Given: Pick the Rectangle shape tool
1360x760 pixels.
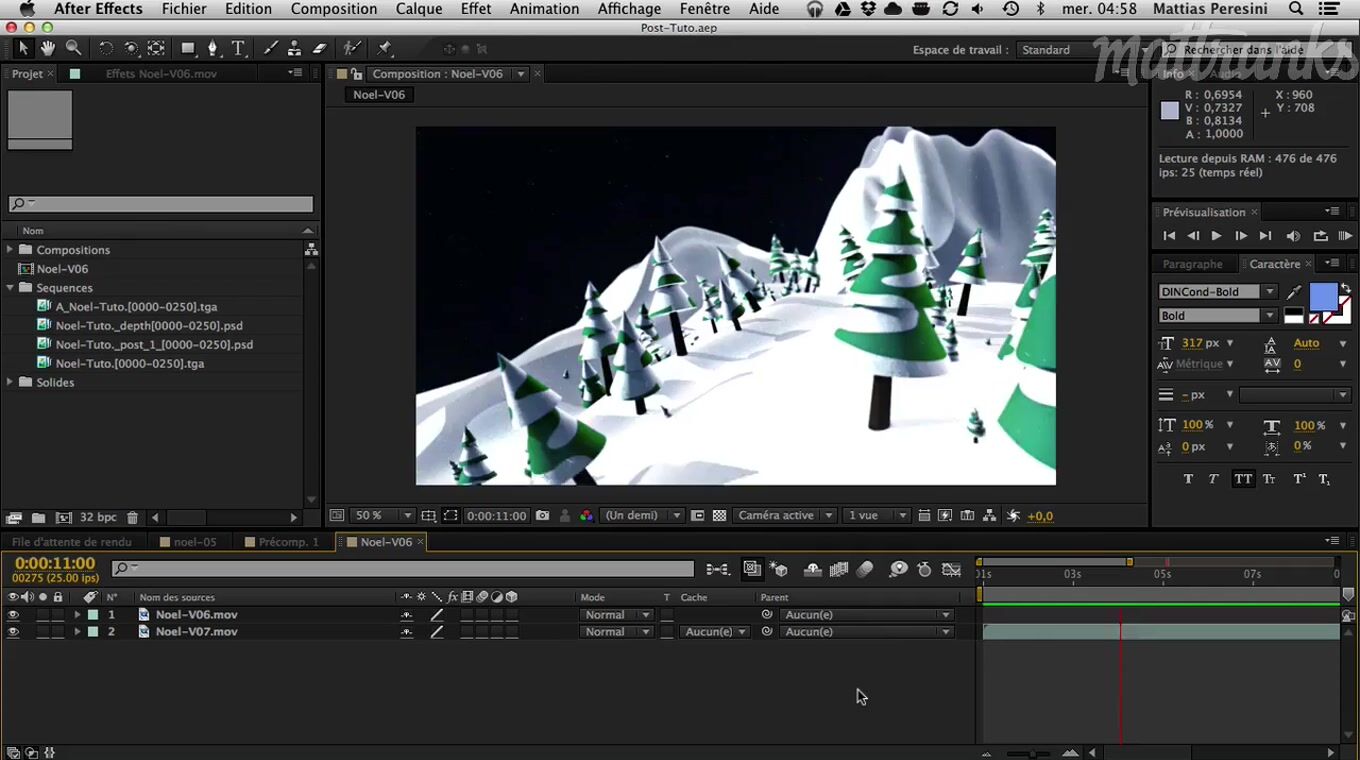Looking at the screenshot, I should click(188, 48).
